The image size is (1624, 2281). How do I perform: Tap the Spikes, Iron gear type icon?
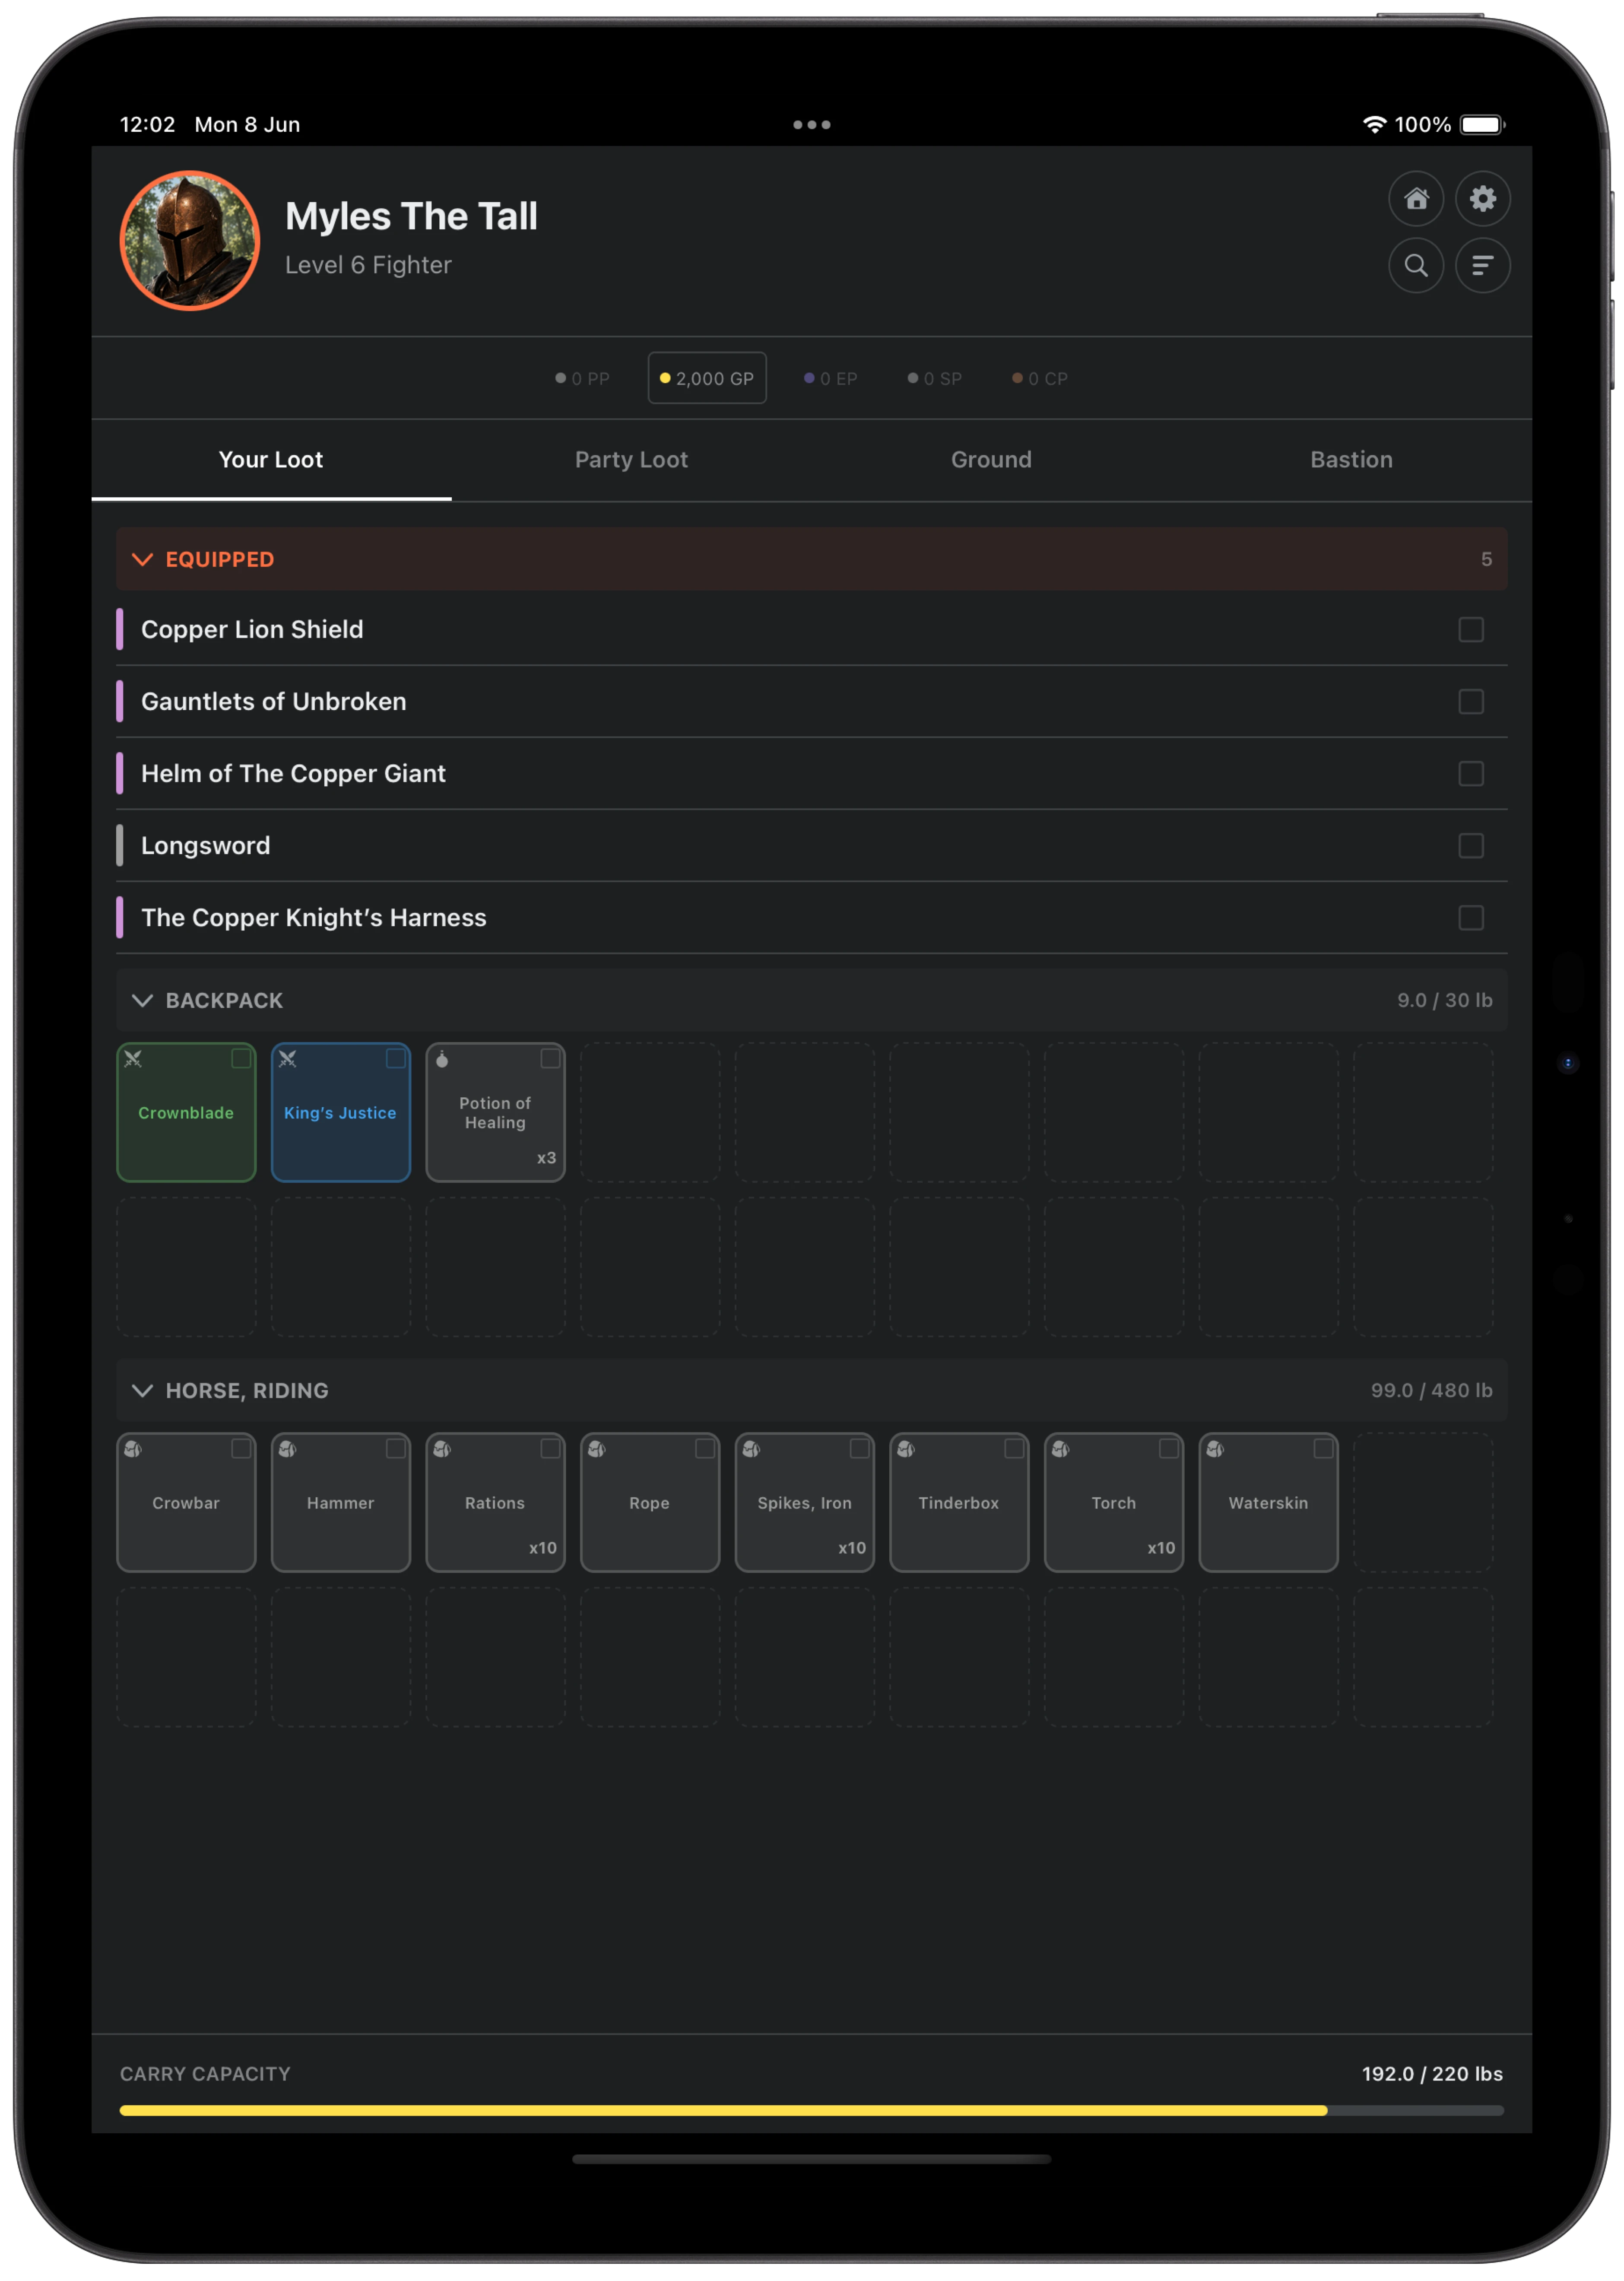pyautogui.click(x=751, y=1449)
